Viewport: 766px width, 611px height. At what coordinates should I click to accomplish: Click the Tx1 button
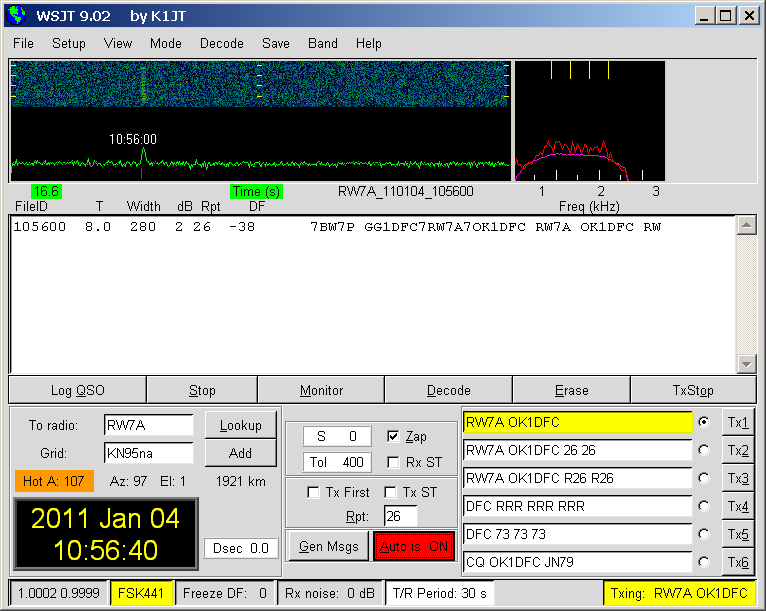(738, 422)
